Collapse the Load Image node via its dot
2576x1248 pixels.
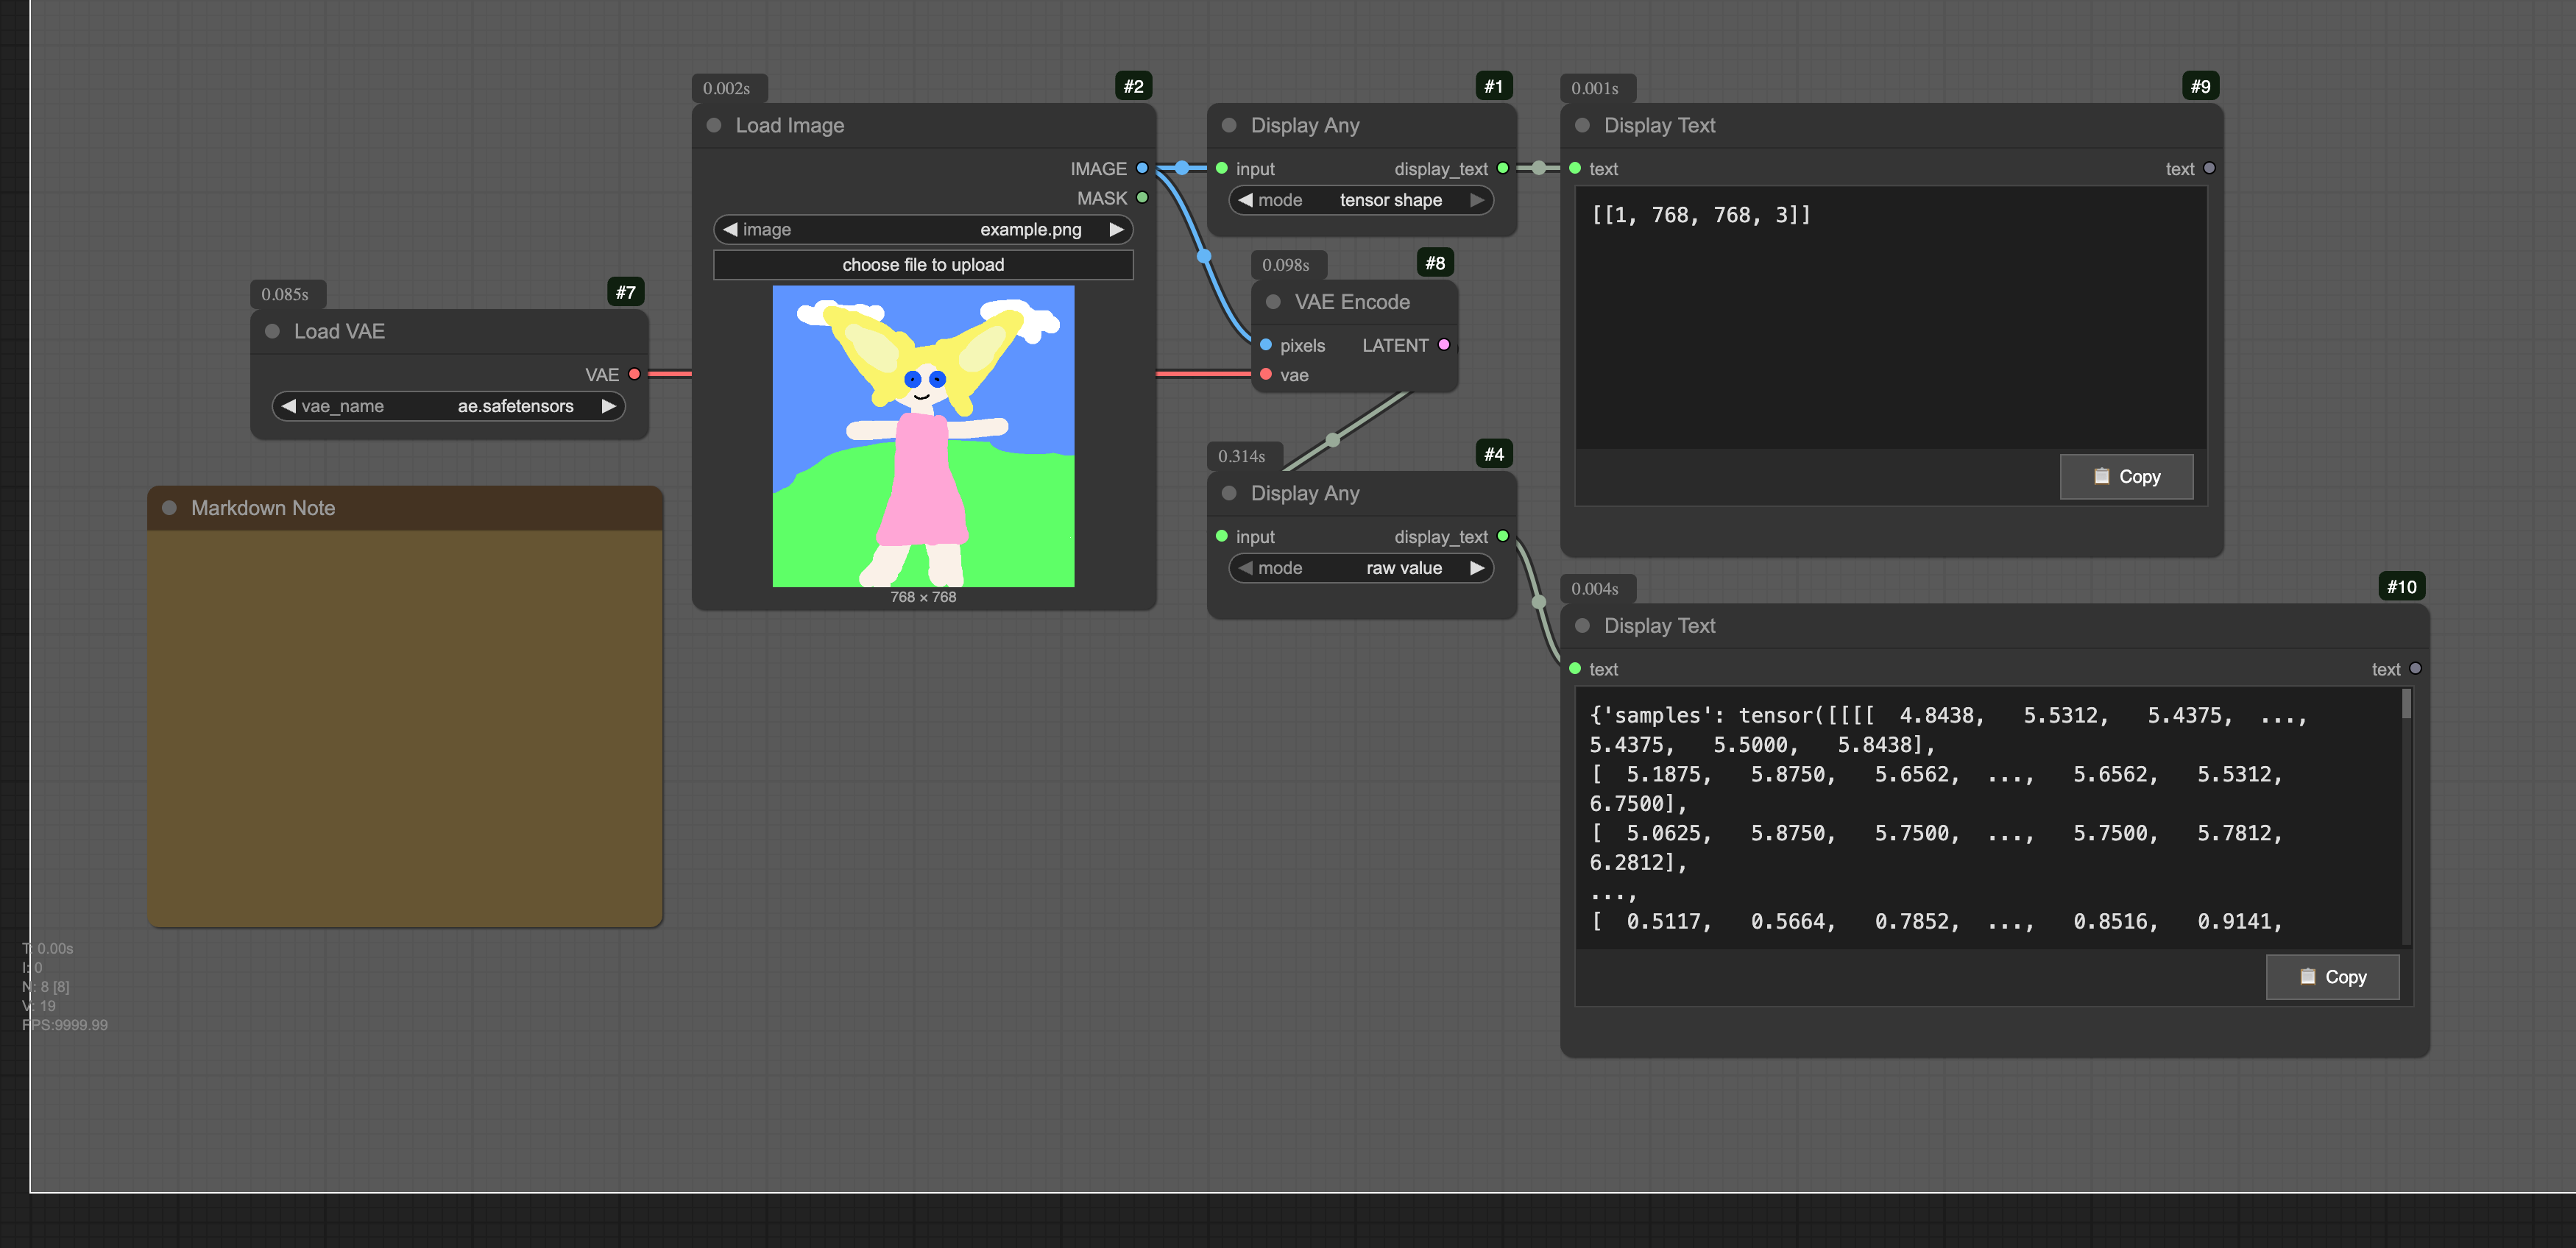coord(714,125)
